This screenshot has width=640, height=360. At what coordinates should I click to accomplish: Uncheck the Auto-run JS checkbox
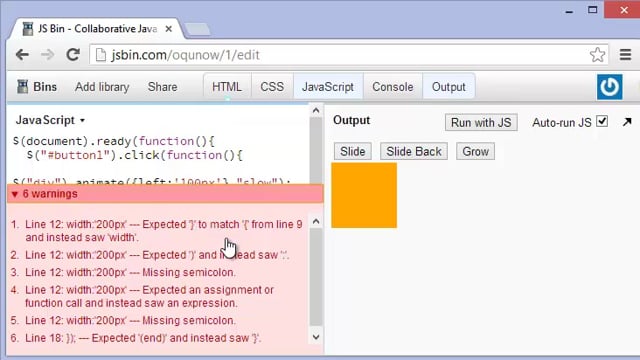(602, 121)
